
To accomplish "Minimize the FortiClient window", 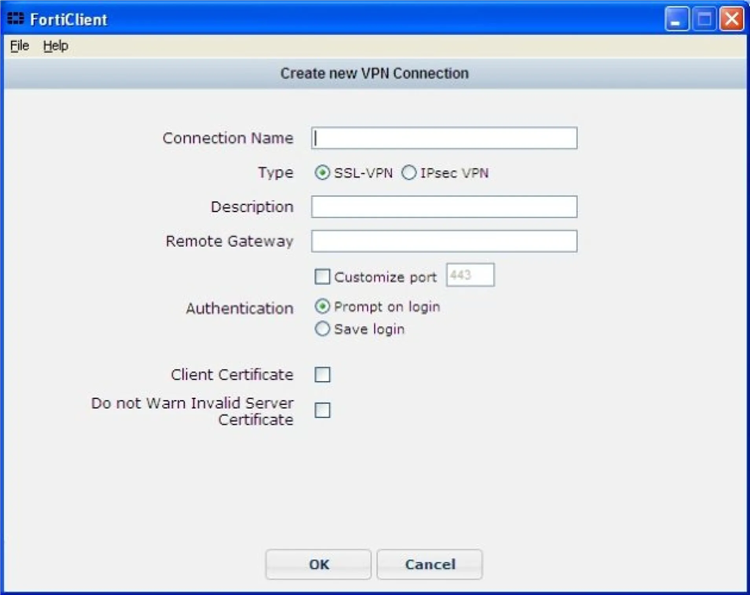I will 676,19.
